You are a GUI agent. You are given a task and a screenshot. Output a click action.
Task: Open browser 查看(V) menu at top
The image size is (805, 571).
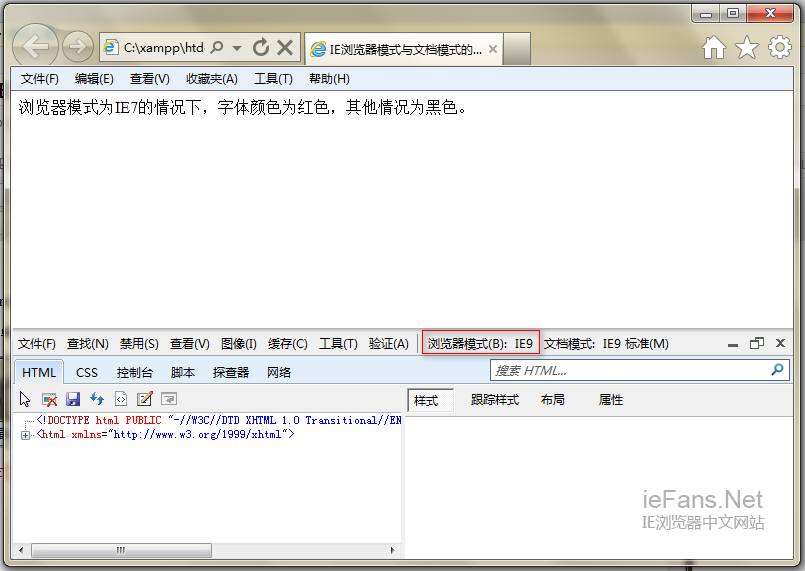tap(149, 79)
